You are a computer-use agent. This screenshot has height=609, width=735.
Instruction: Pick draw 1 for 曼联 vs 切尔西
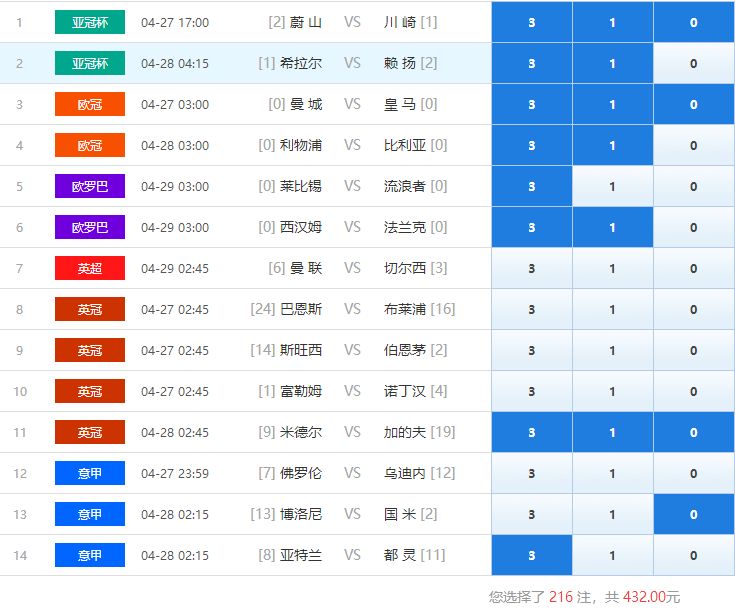[x=613, y=268]
